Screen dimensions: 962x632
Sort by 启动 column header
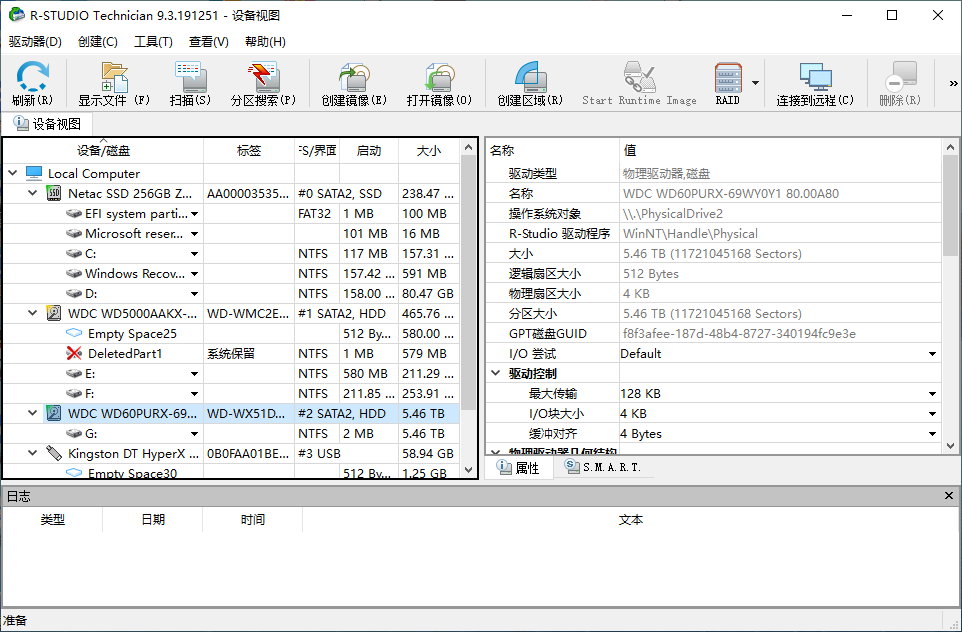click(x=369, y=151)
